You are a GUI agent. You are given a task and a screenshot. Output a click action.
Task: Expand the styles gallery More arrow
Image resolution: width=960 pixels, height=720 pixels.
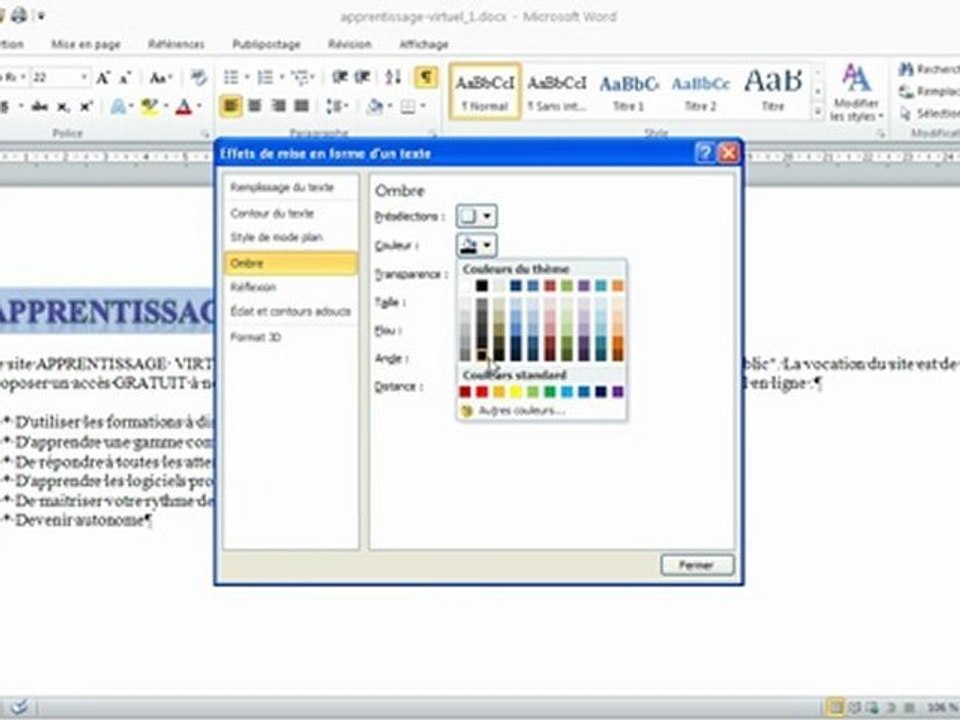(x=817, y=112)
